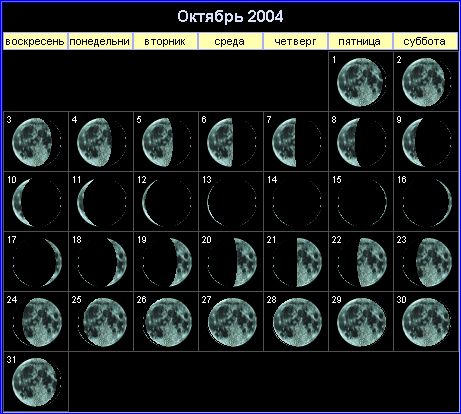Viewport: 461px width, 414px height.
Task: Click the thin crescent moon on day 12
Action: click(167, 202)
